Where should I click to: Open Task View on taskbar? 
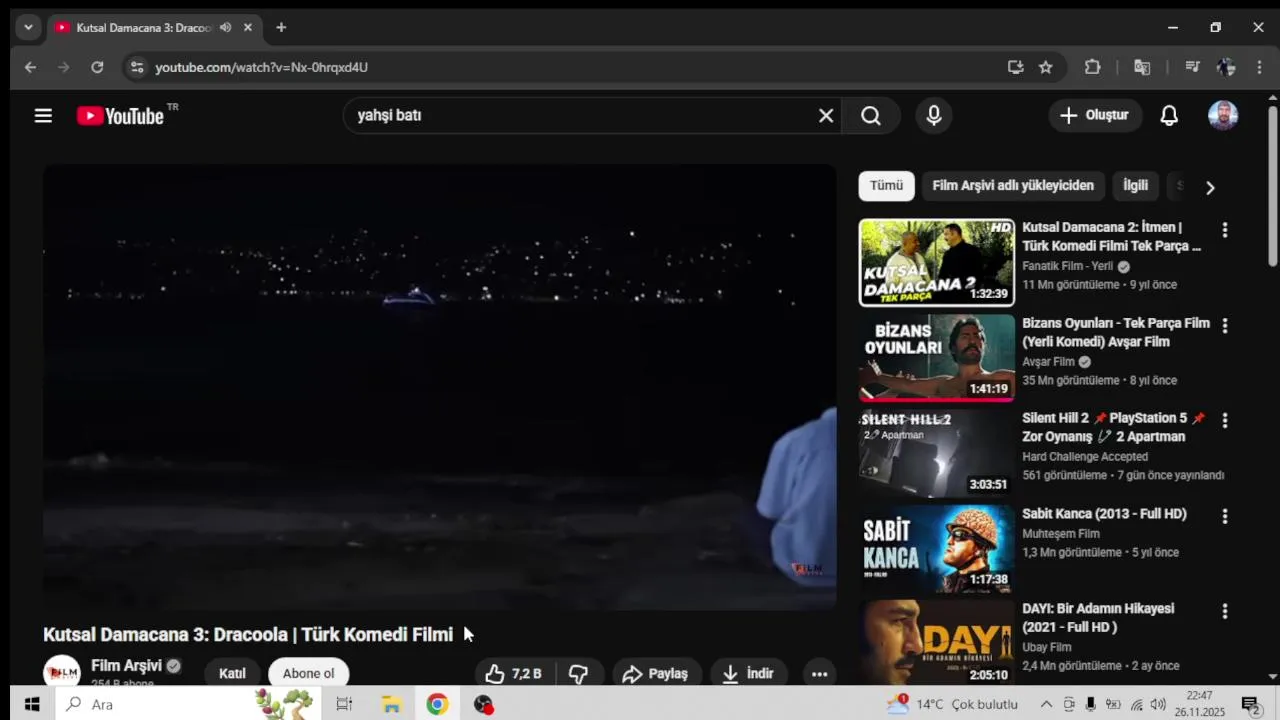[344, 705]
